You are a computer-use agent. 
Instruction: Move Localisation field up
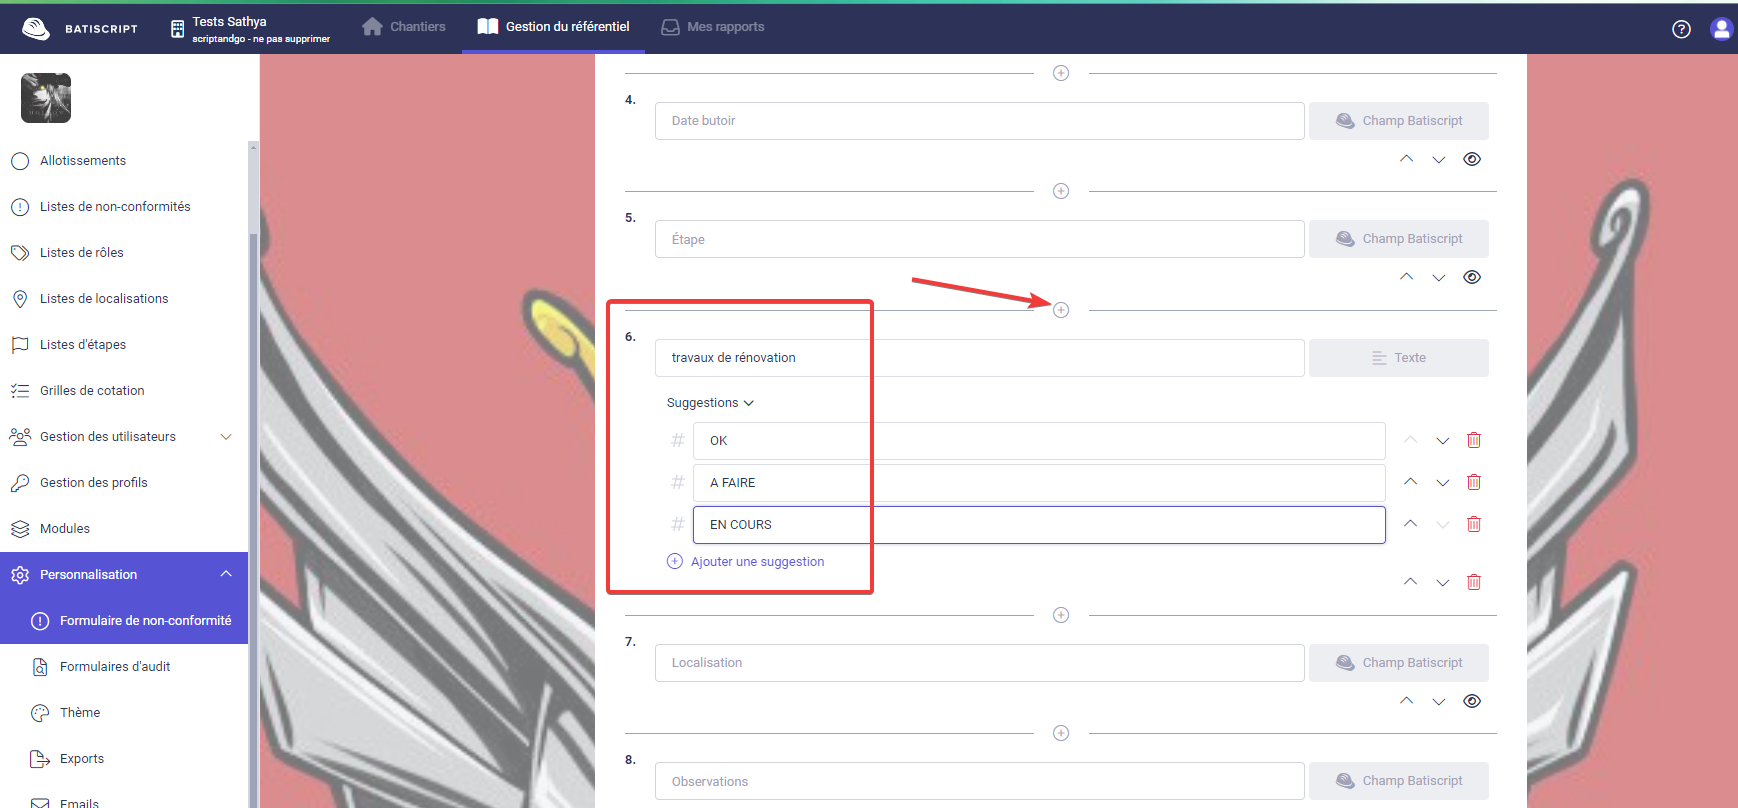click(x=1407, y=701)
